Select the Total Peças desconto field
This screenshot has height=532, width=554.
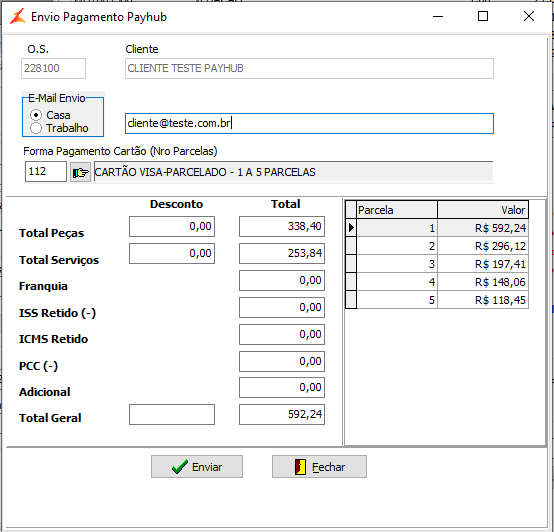pos(172,226)
